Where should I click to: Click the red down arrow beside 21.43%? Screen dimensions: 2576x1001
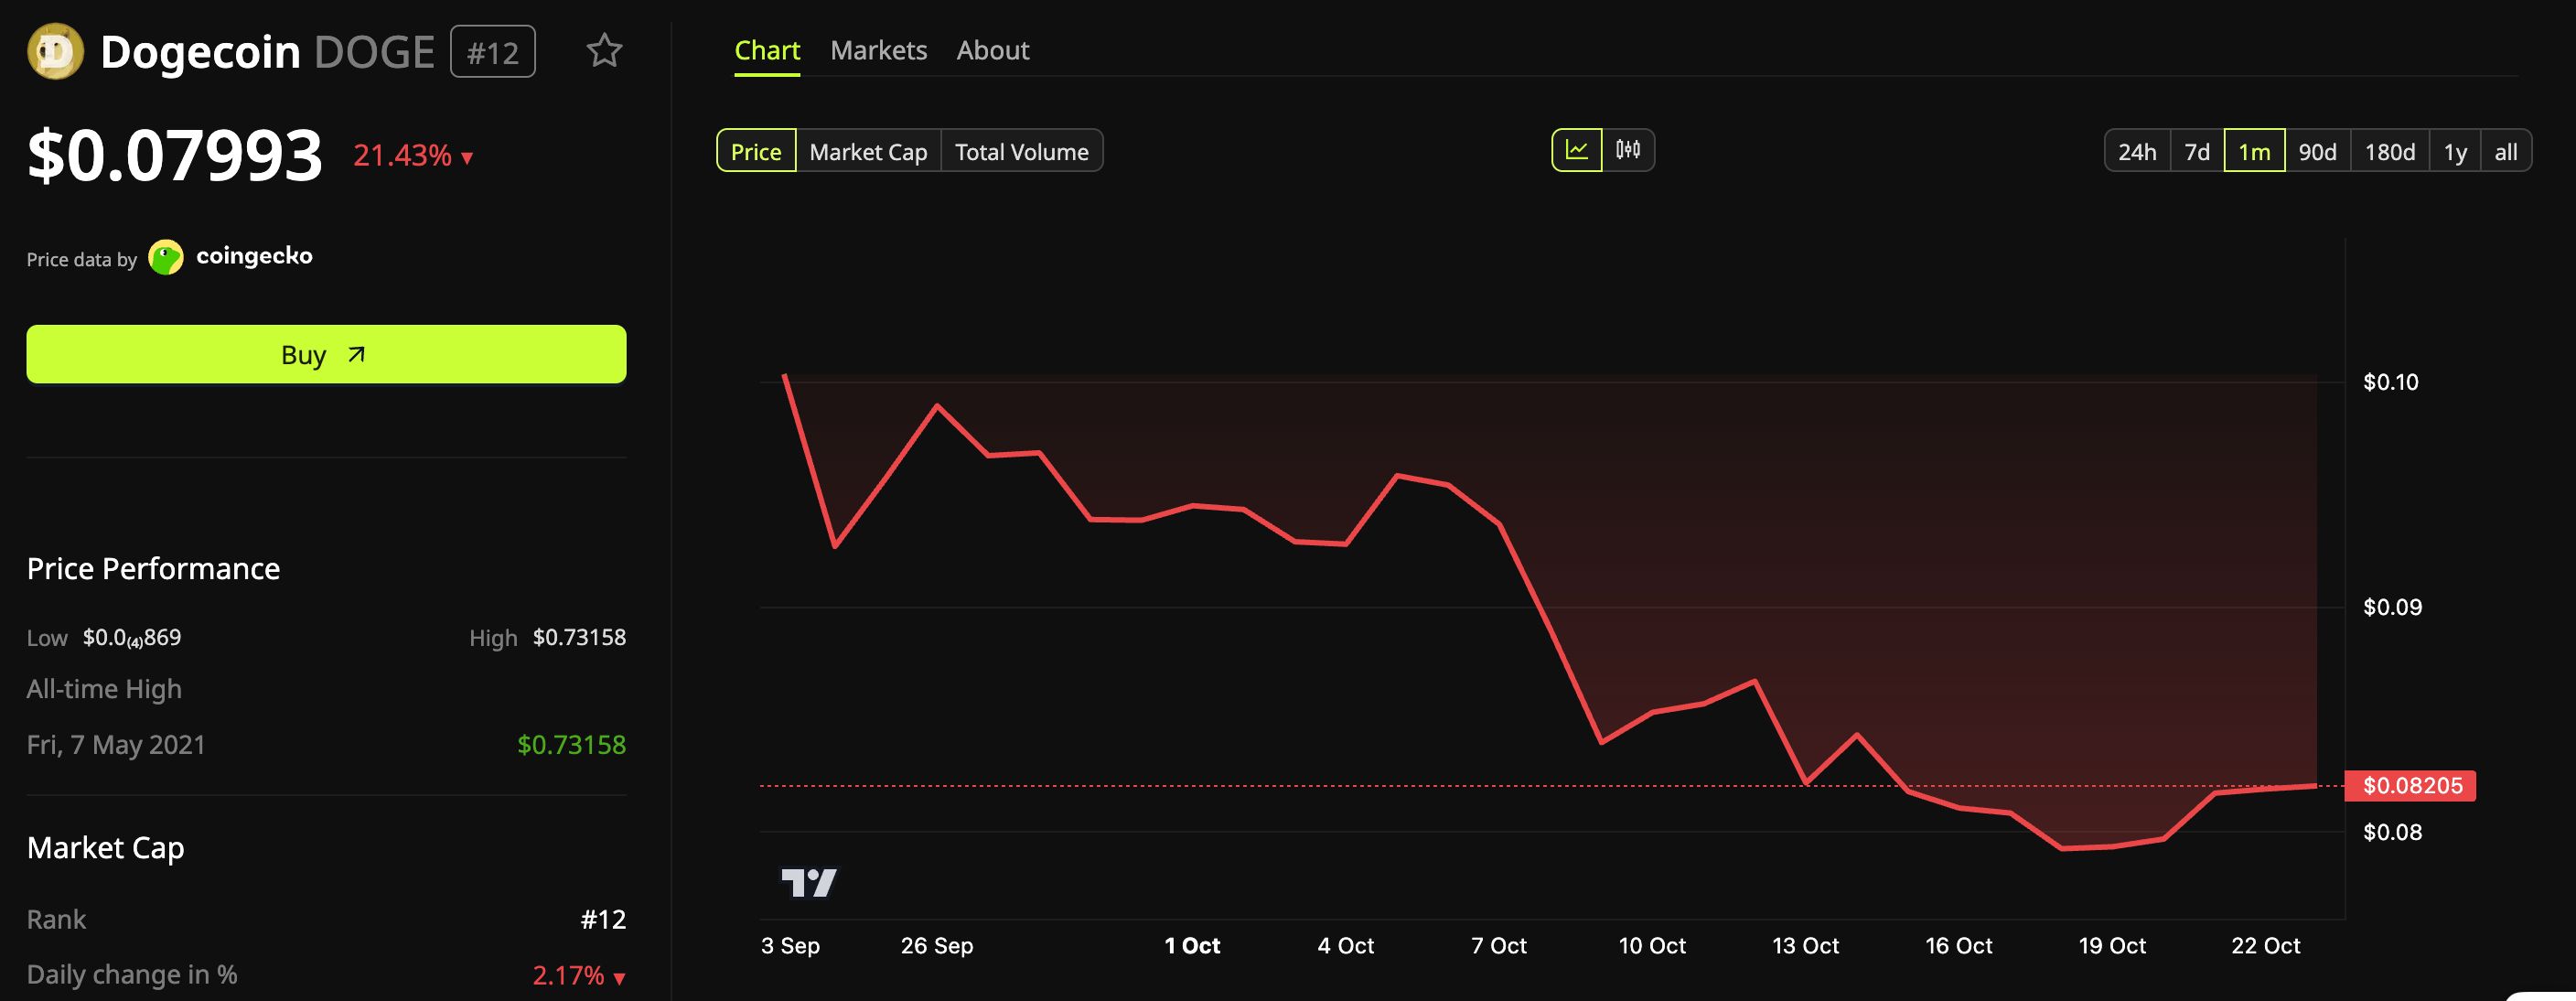pyautogui.click(x=467, y=158)
